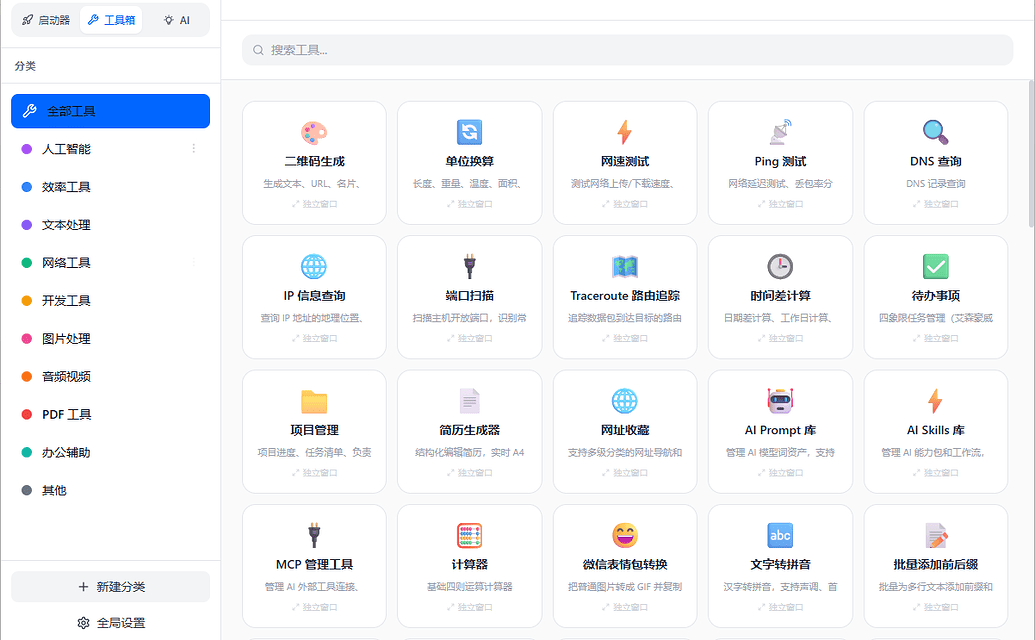Click the tool grid vertical scrollbar
The image size is (1035, 640).
tap(1031, 153)
